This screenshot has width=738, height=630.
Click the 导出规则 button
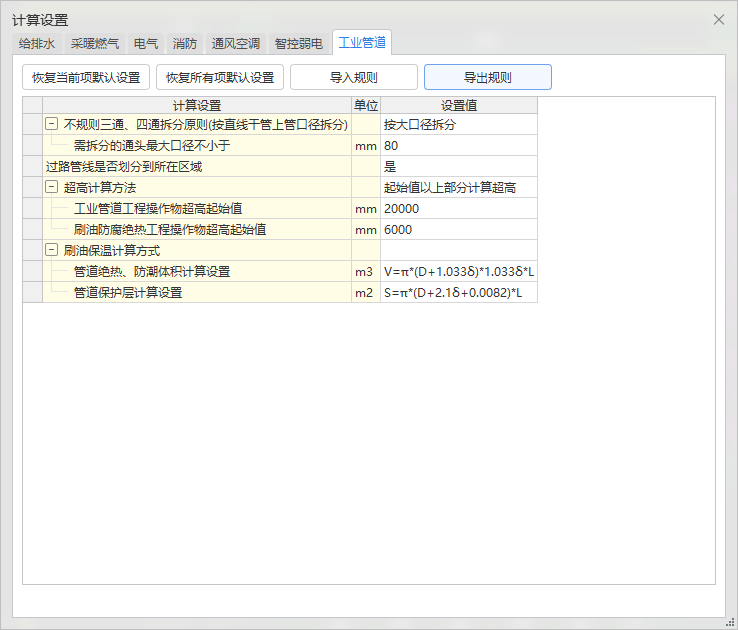488,78
